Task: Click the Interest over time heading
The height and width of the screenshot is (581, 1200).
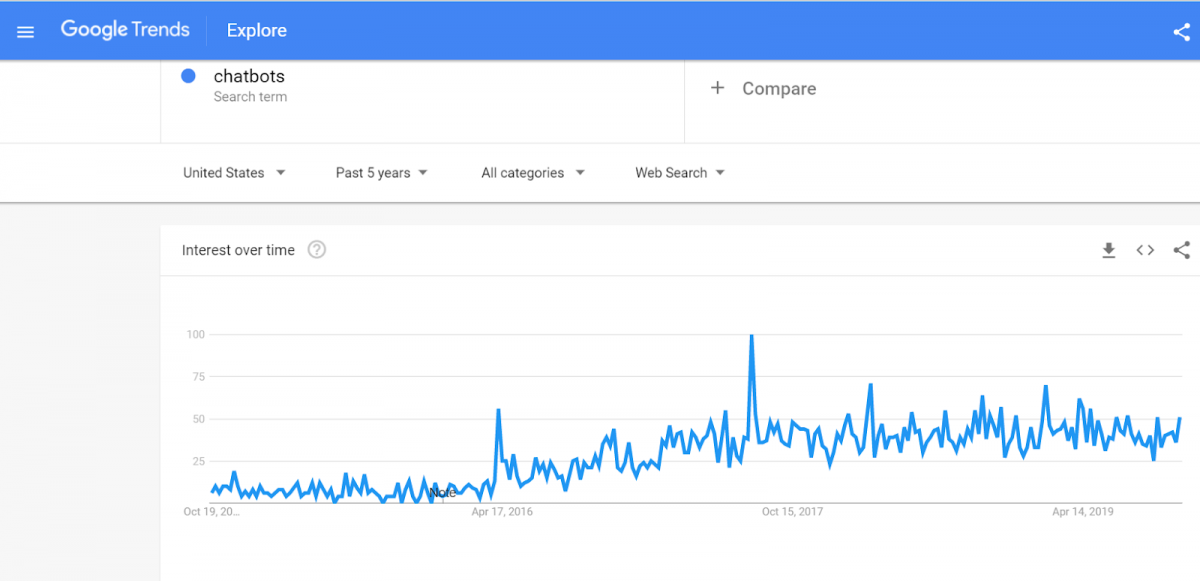Action: [238, 250]
